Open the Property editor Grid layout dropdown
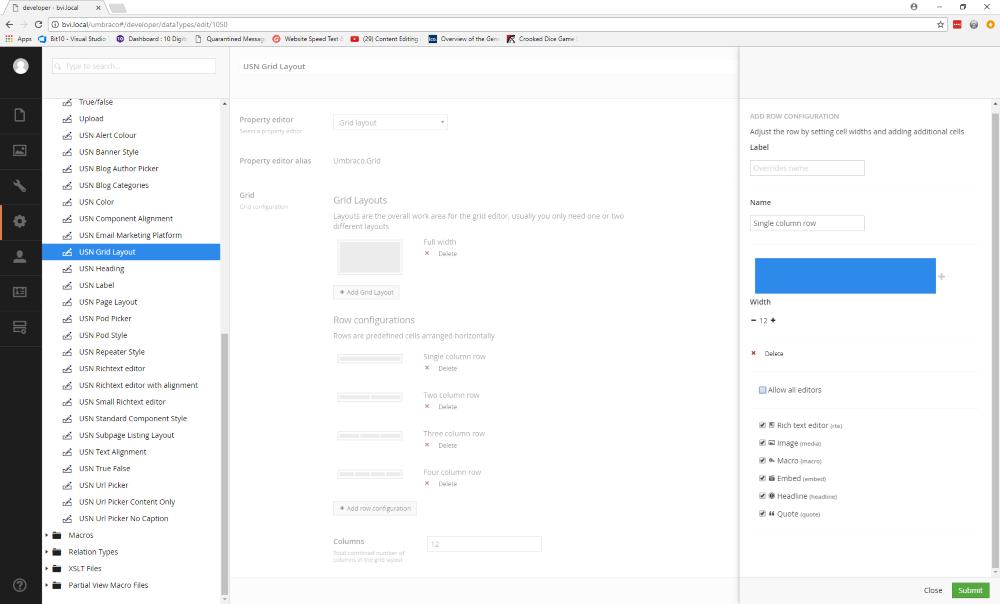 pos(390,122)
